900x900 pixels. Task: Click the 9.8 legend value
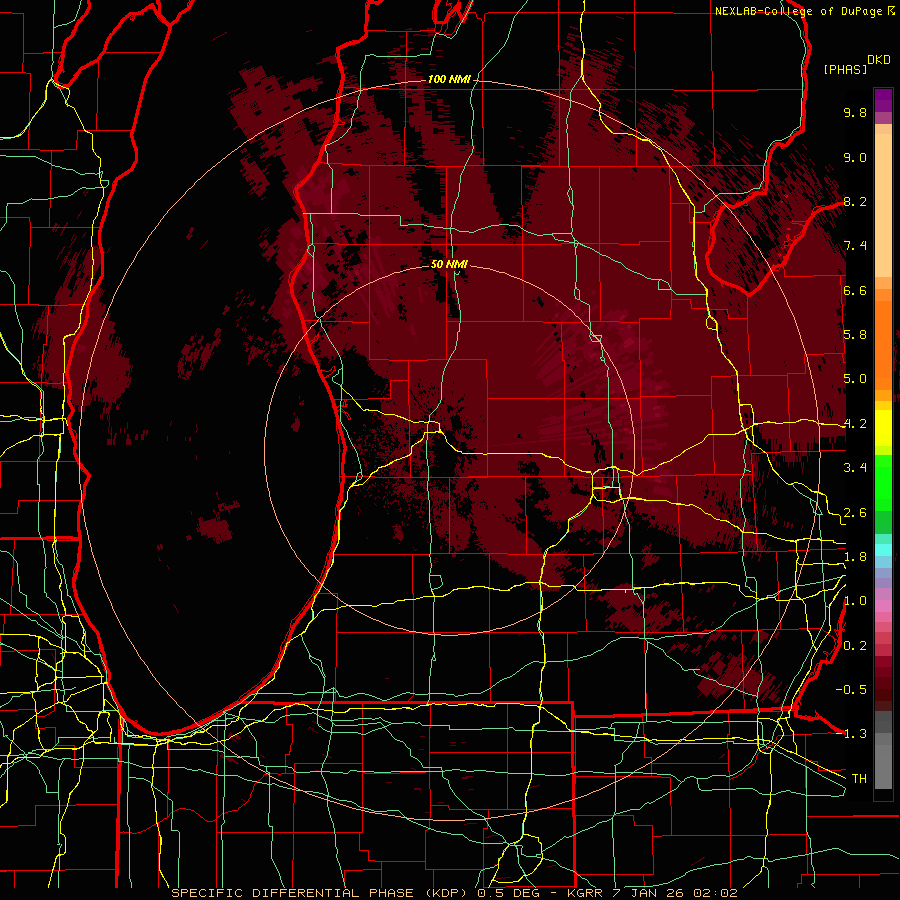(855, 112)
